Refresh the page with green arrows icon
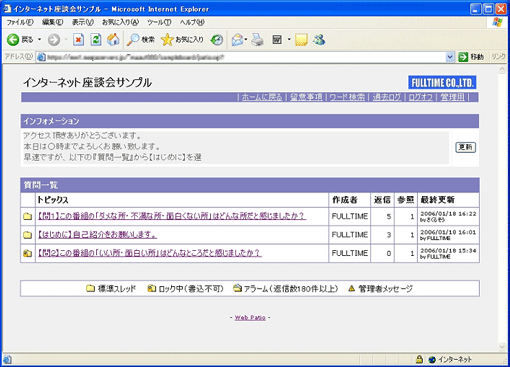 point(96,40)
